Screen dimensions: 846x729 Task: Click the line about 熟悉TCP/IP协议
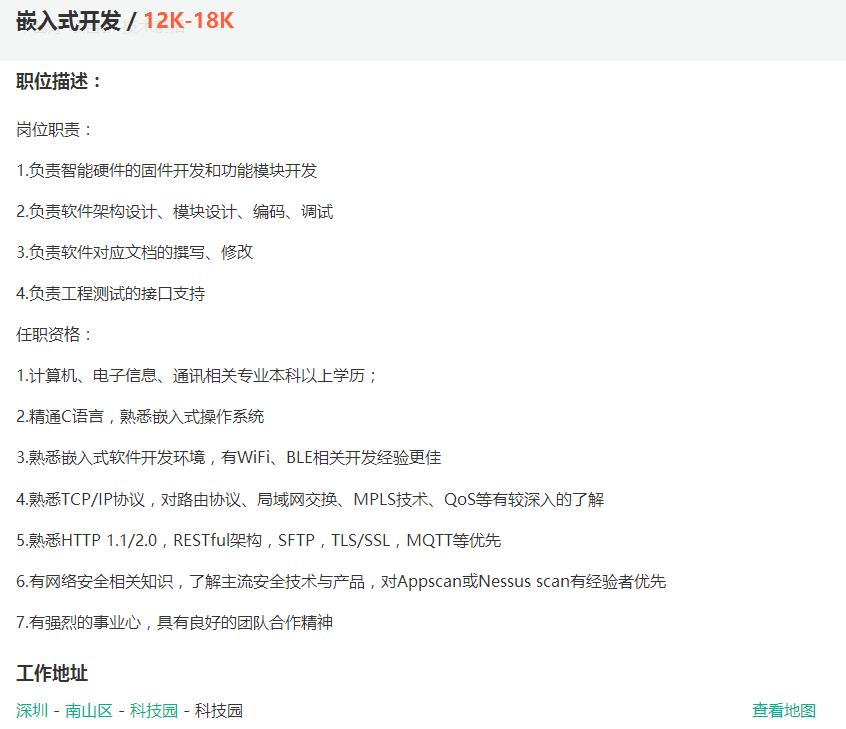pyautogui.click(x=310, y=499)
